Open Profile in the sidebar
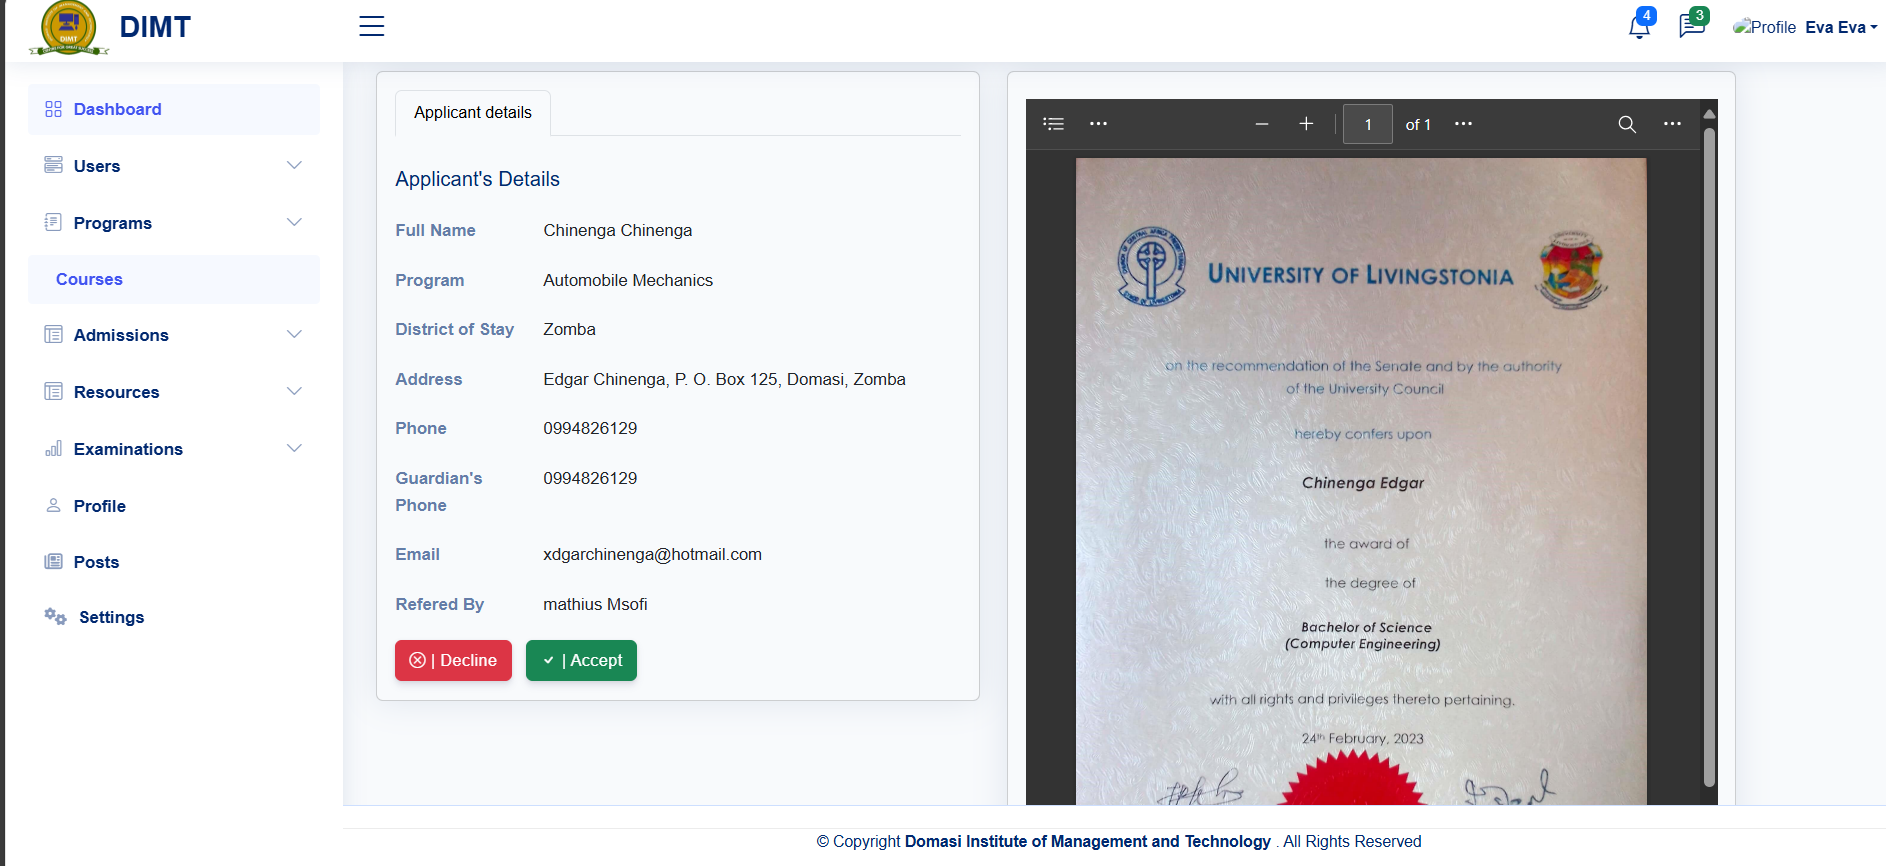 click(x=99, y=506)
